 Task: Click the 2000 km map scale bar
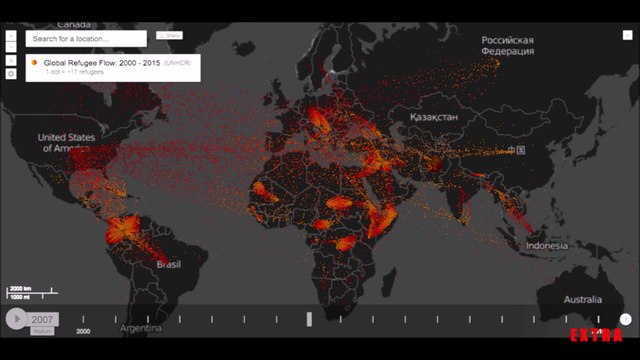tap(32, 293)
